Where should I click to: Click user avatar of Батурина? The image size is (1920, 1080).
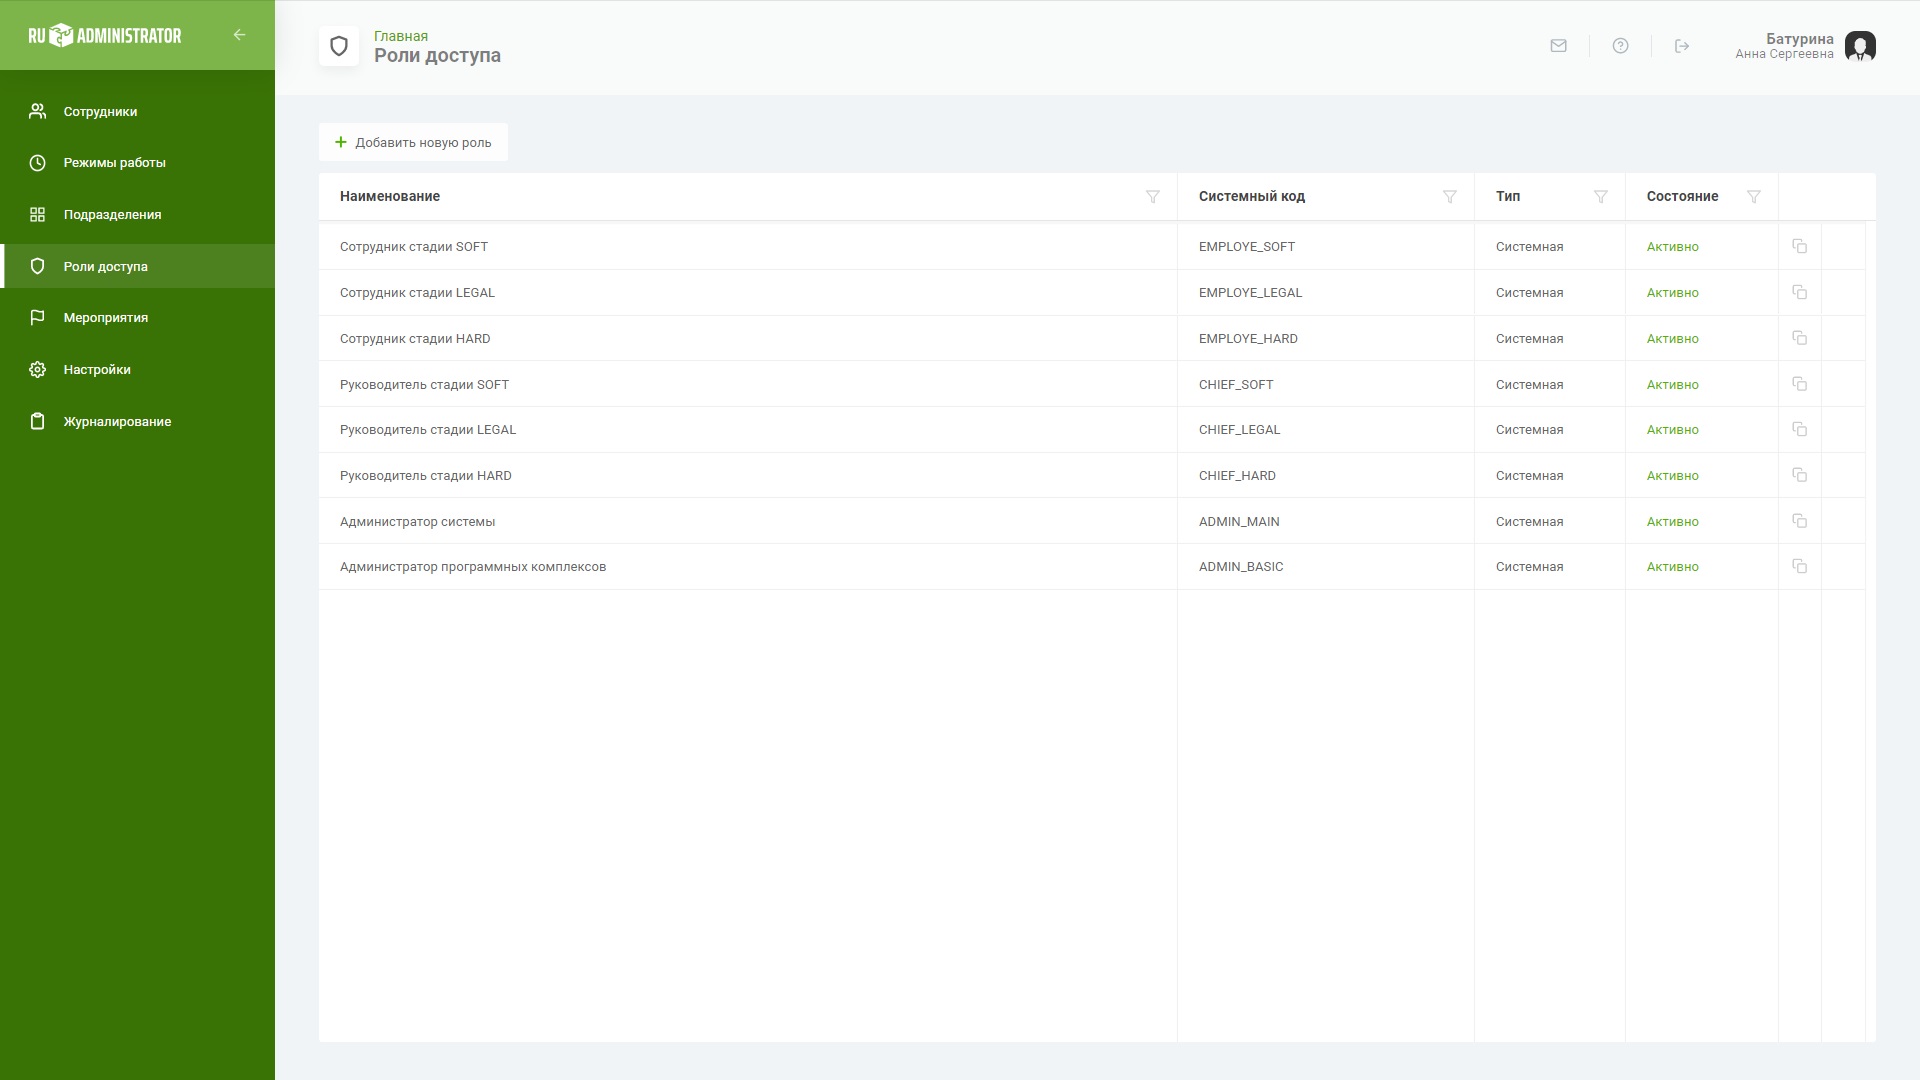[1860, 46]
